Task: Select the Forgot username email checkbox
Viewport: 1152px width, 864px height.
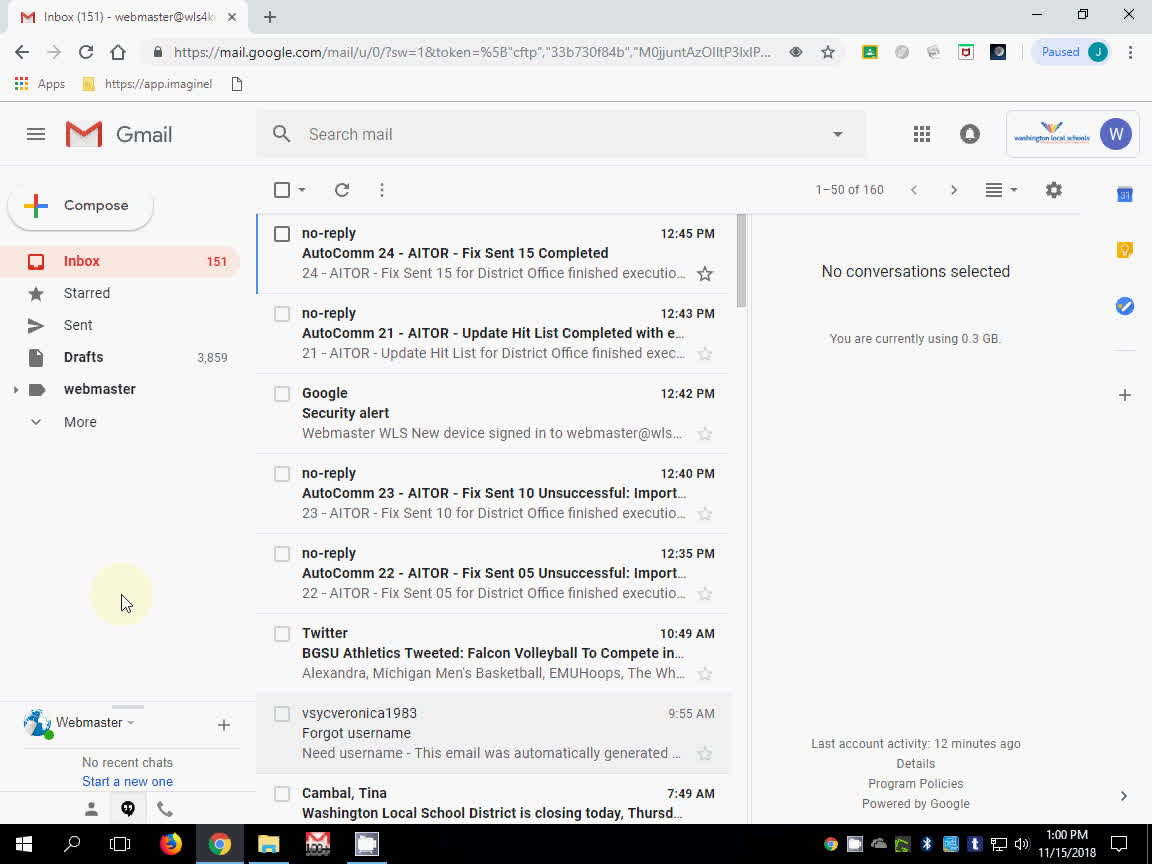Action: point(281,713)
